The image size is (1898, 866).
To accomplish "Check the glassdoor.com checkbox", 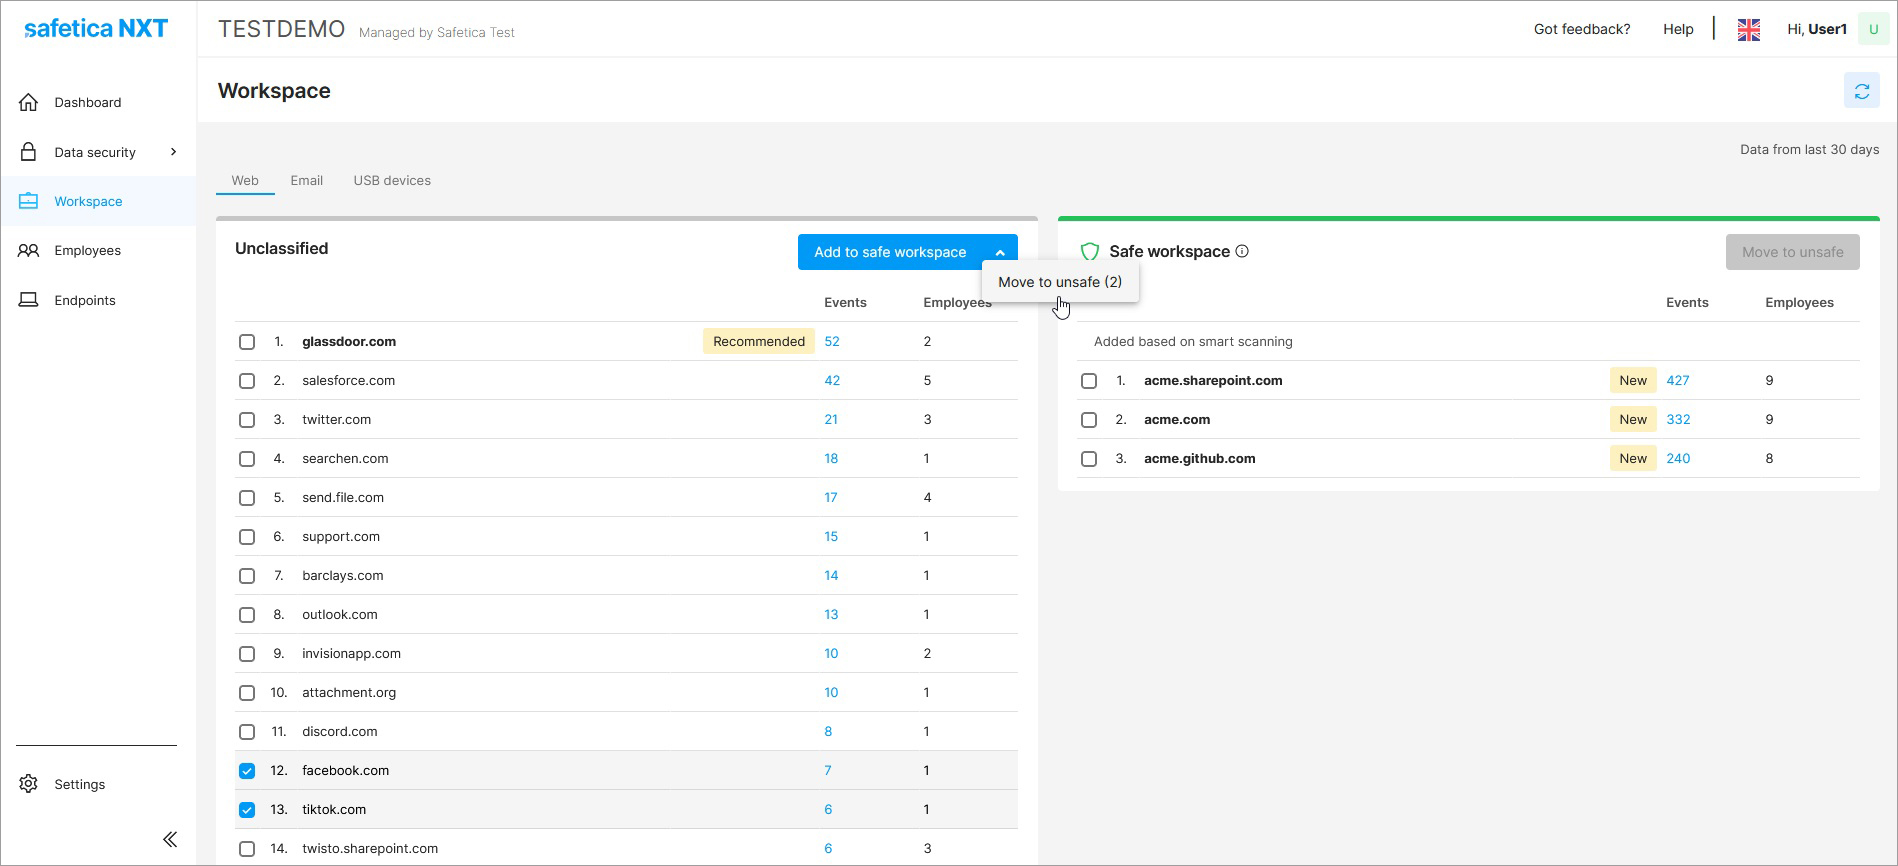I will point(247,342).
